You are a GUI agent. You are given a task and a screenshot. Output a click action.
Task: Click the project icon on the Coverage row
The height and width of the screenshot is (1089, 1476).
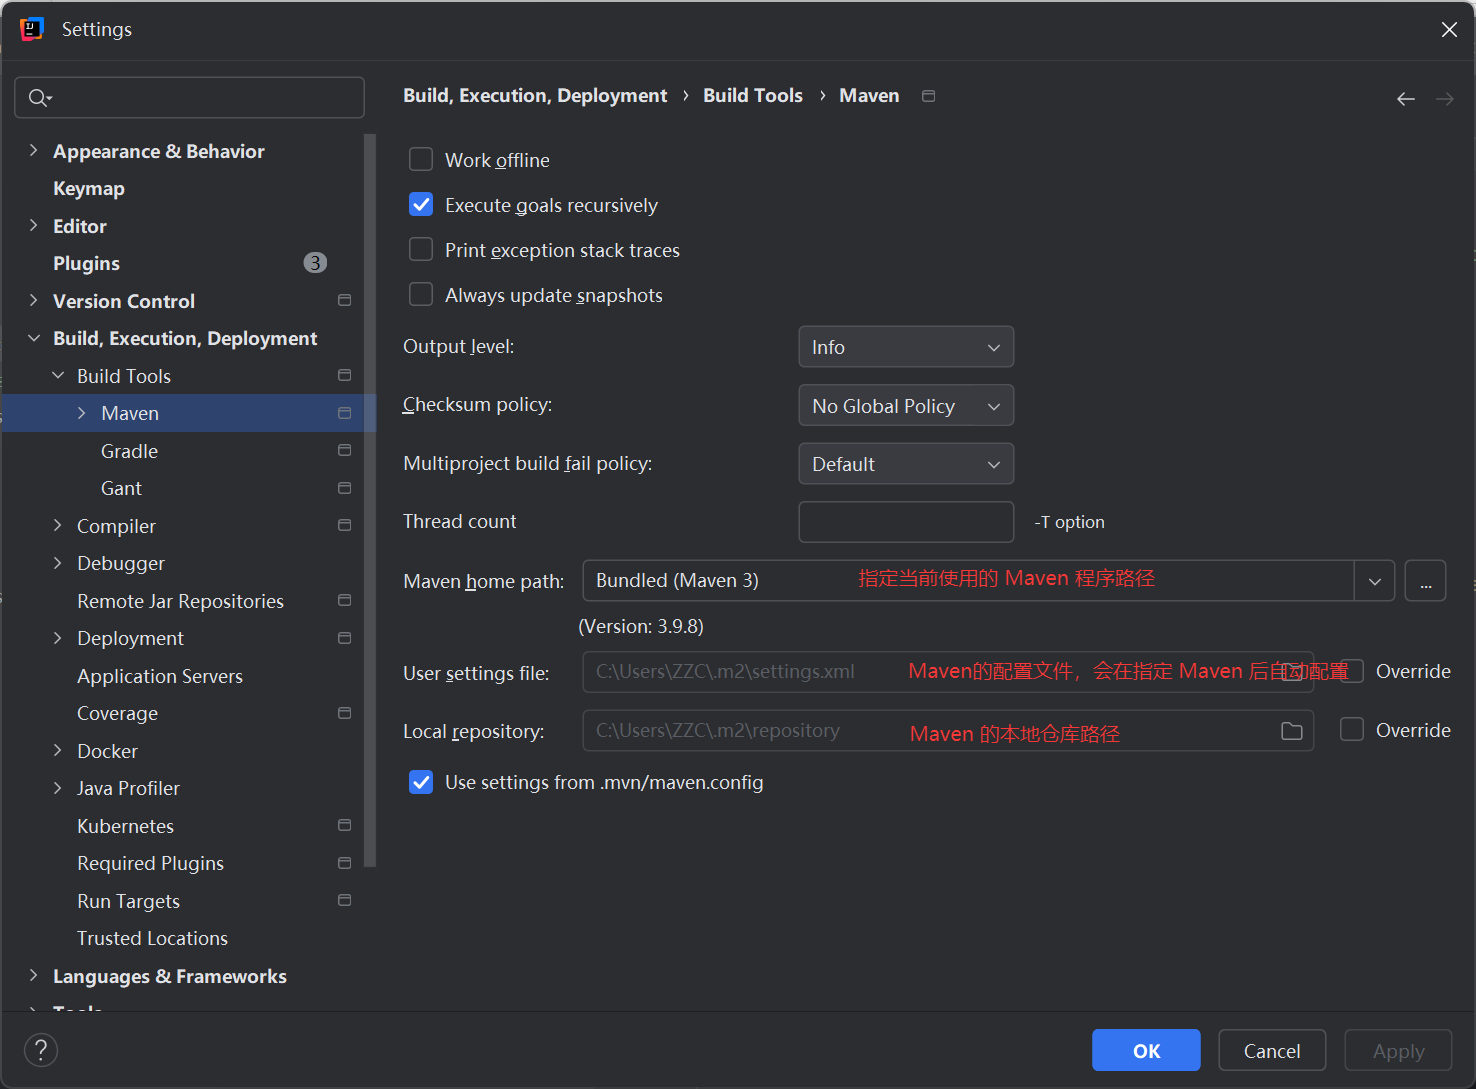click(x=345, y=713)
